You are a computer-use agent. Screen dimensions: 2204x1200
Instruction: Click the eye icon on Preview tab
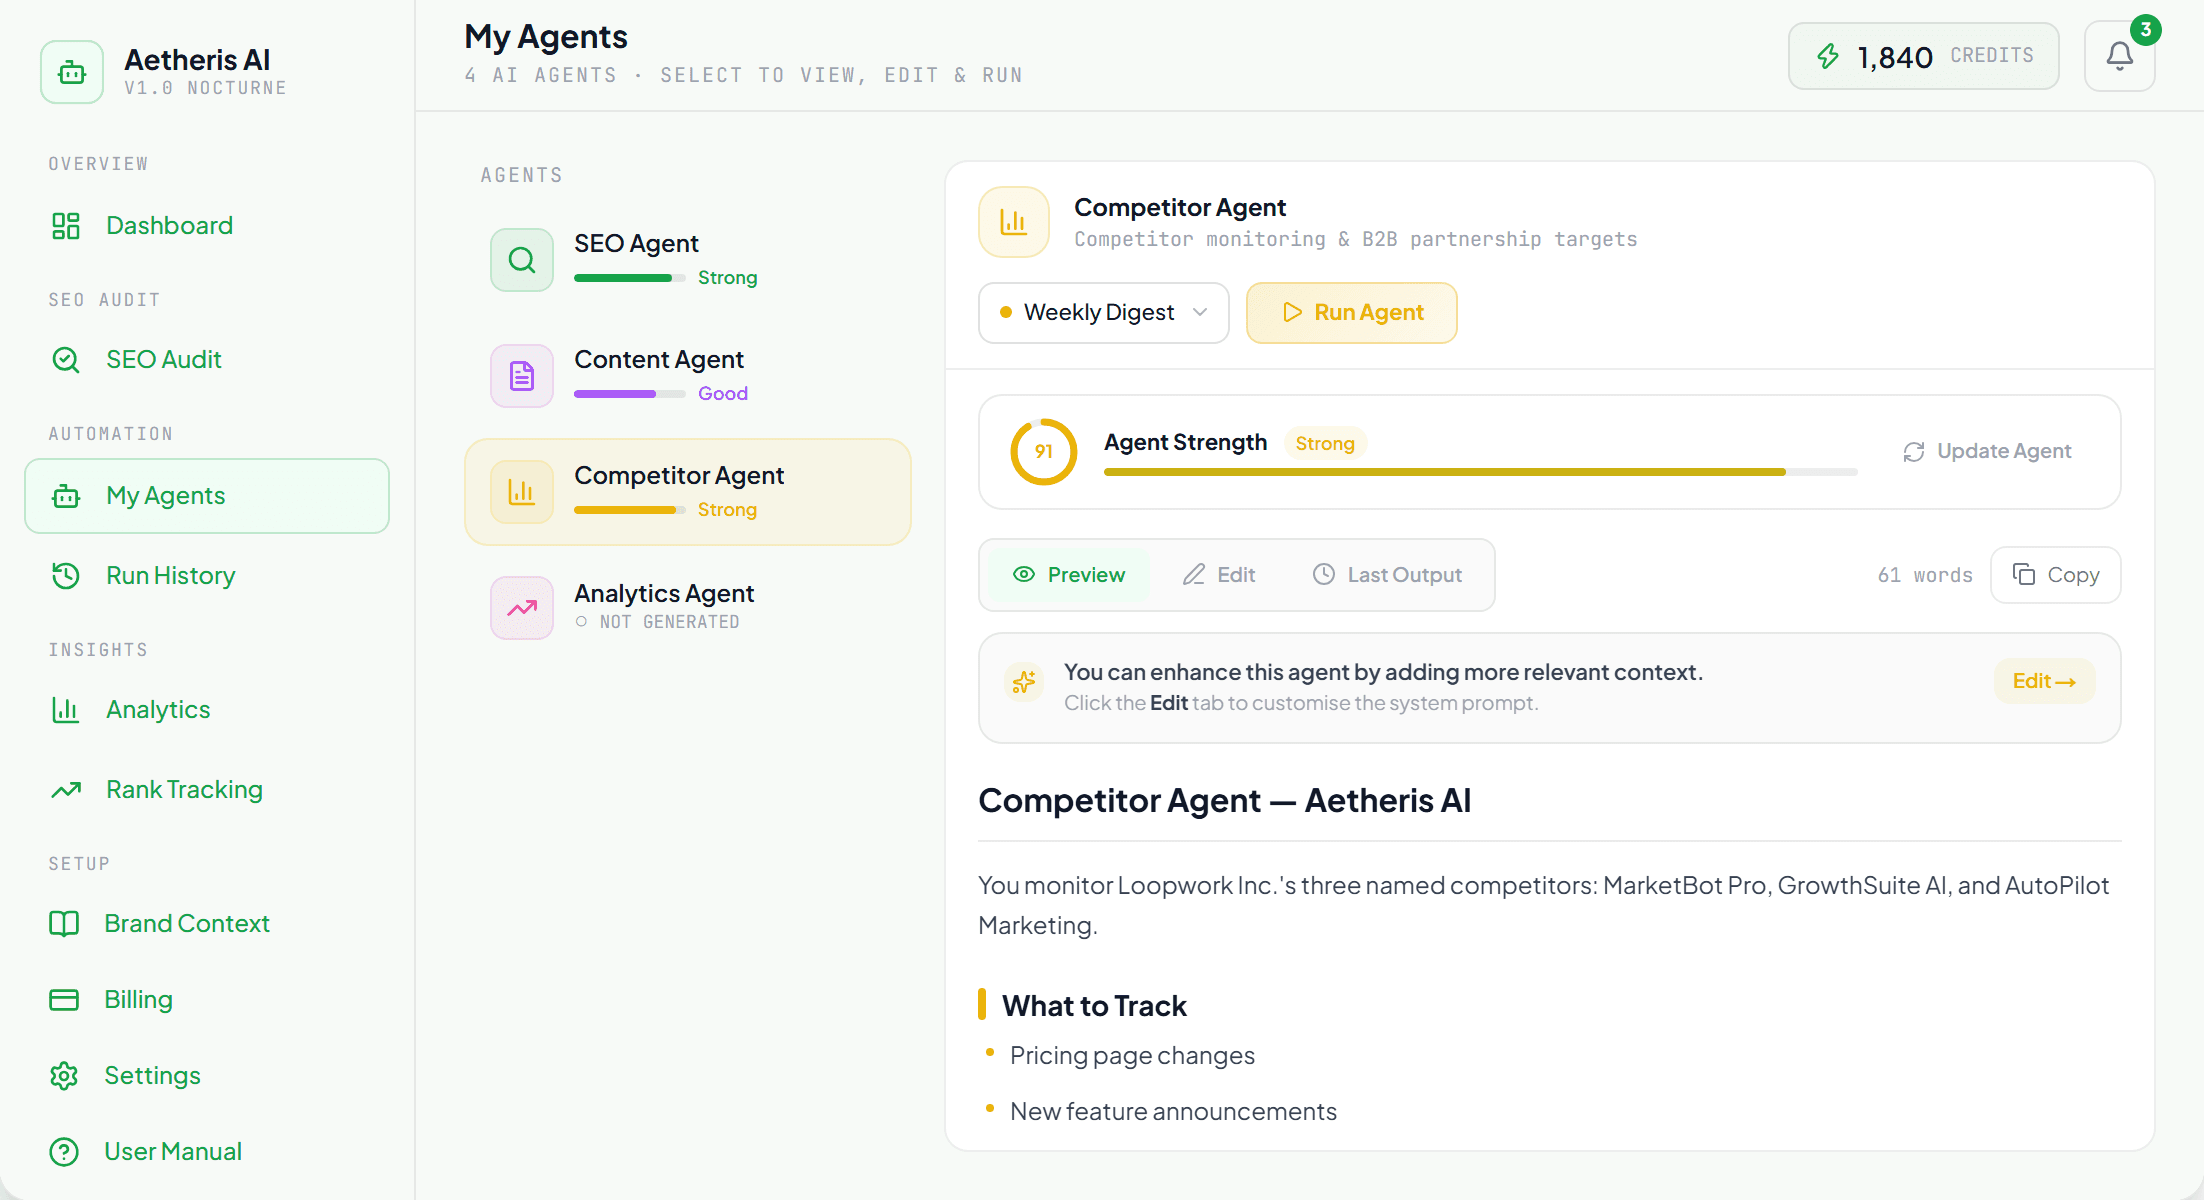(x=1024, y=575)
